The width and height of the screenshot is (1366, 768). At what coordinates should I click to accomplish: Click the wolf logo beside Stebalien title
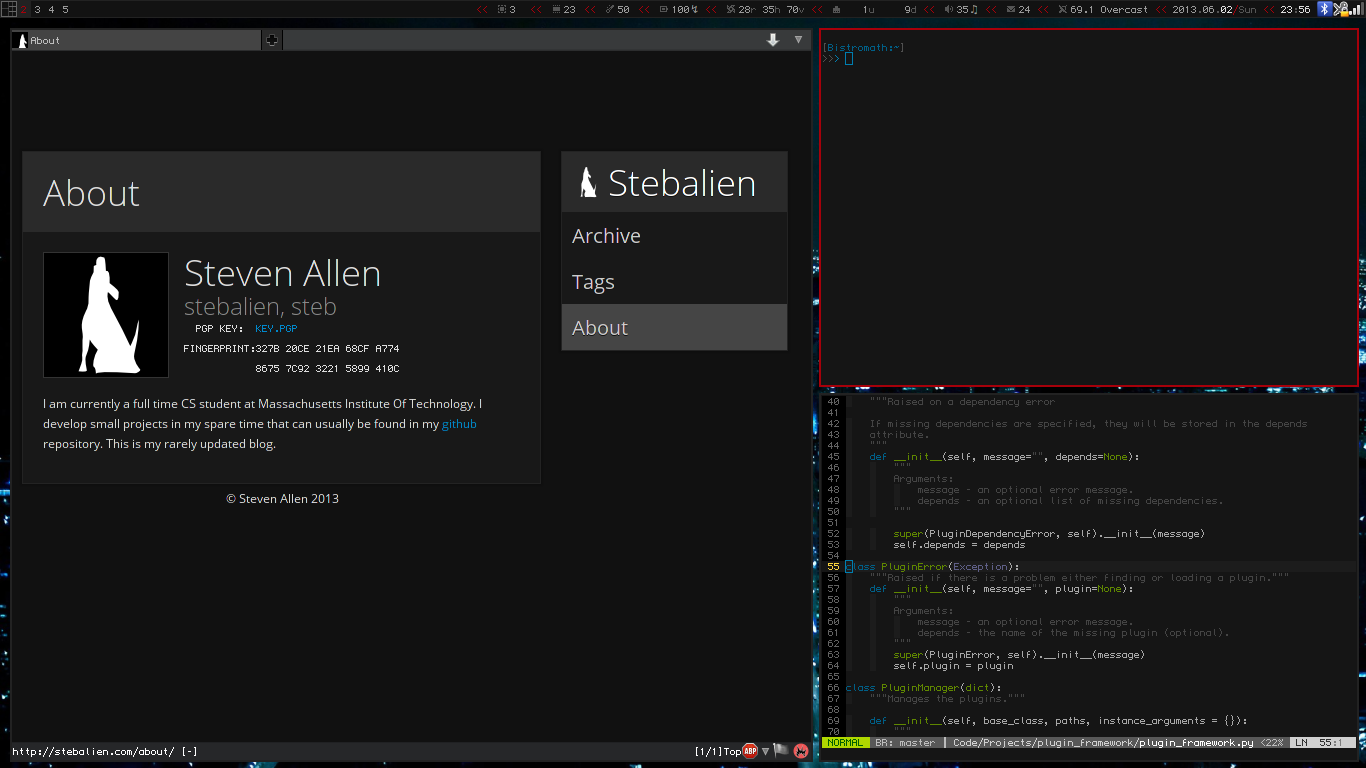pos(589,183)
